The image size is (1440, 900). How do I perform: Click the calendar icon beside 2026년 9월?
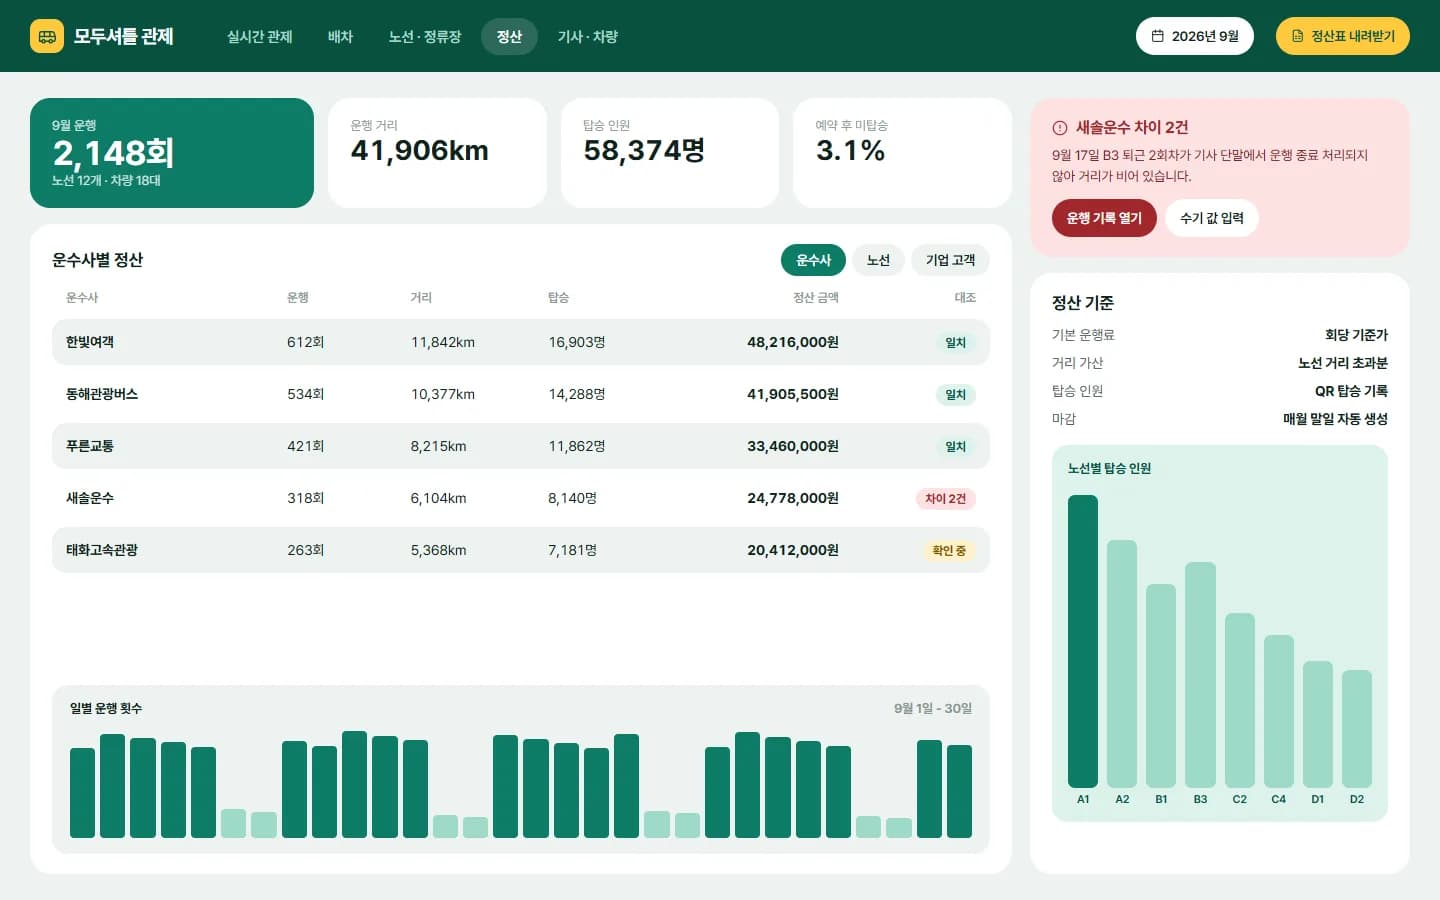click(1158, 36)
